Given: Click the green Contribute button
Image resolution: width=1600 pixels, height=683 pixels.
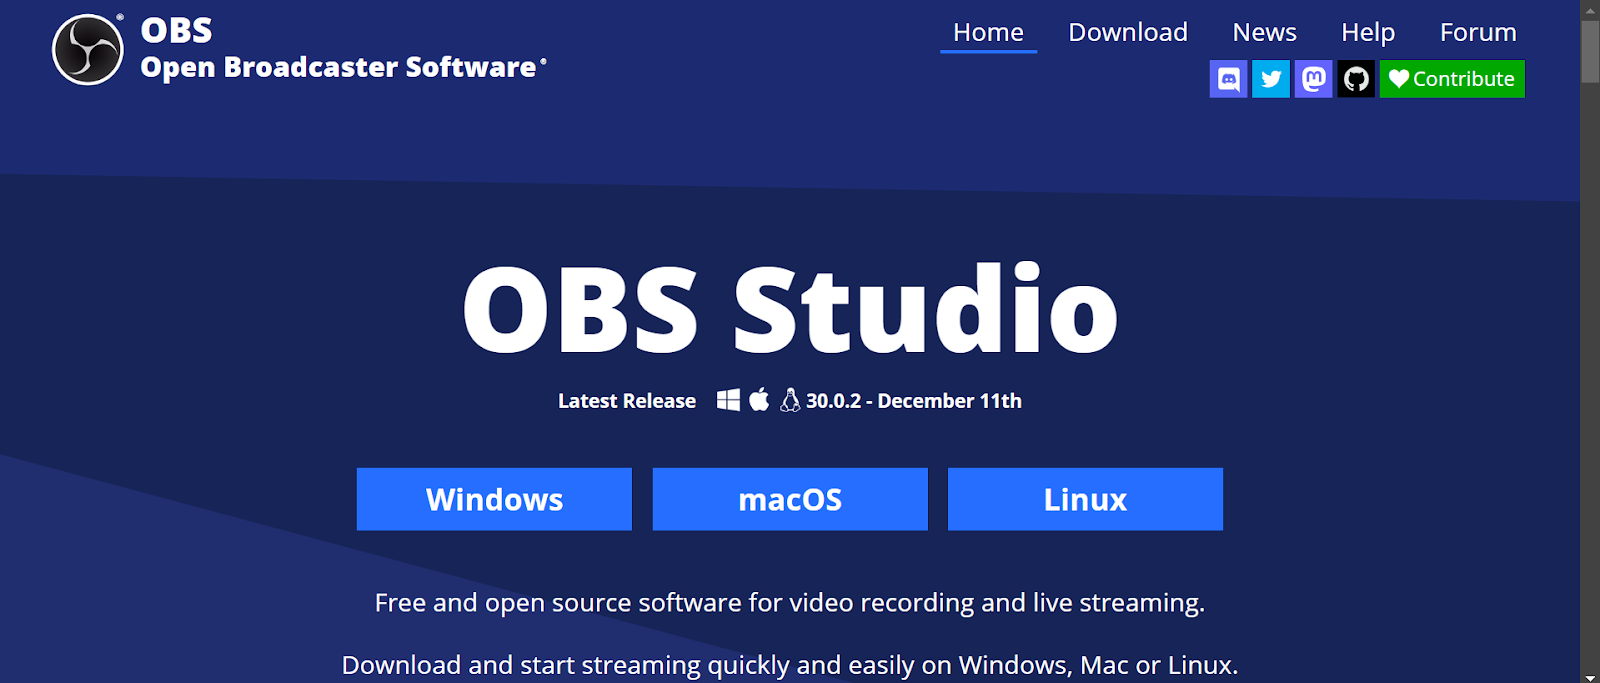Looking at the screenshot, I should pos(1452,79).
